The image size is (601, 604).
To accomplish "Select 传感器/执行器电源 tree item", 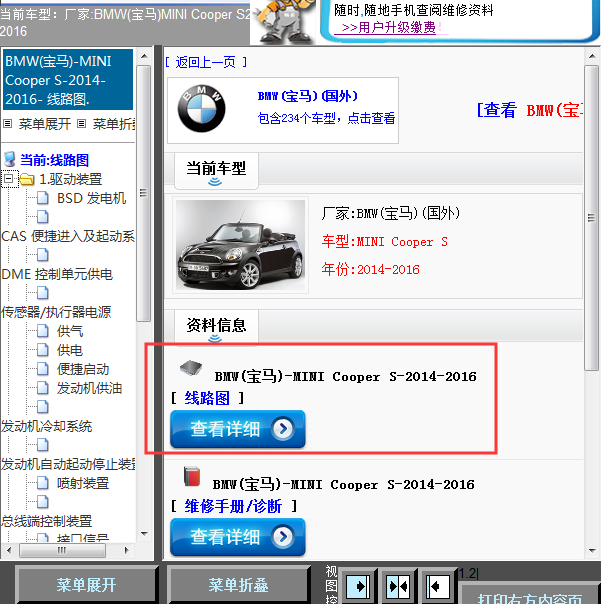I will tap(56, 312).
